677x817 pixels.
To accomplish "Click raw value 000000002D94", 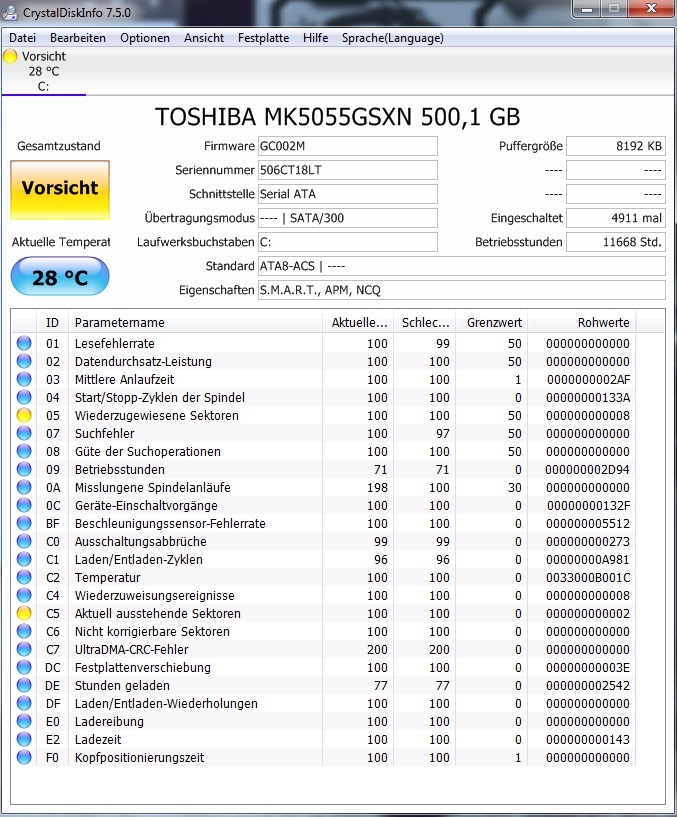I will [x=587, y=469].
